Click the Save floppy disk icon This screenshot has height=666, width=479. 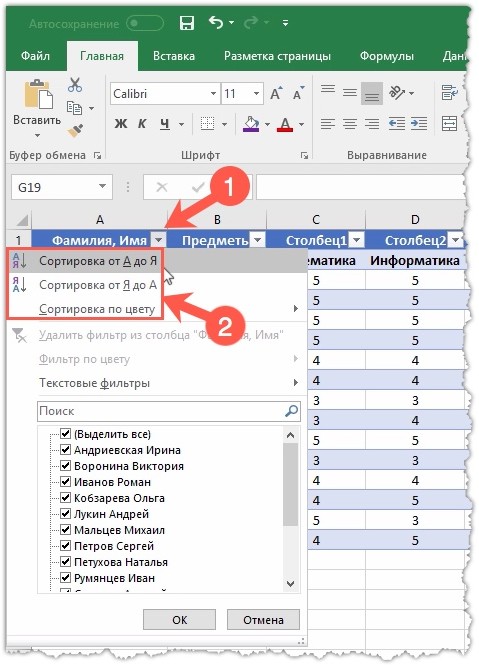point(186,23)
